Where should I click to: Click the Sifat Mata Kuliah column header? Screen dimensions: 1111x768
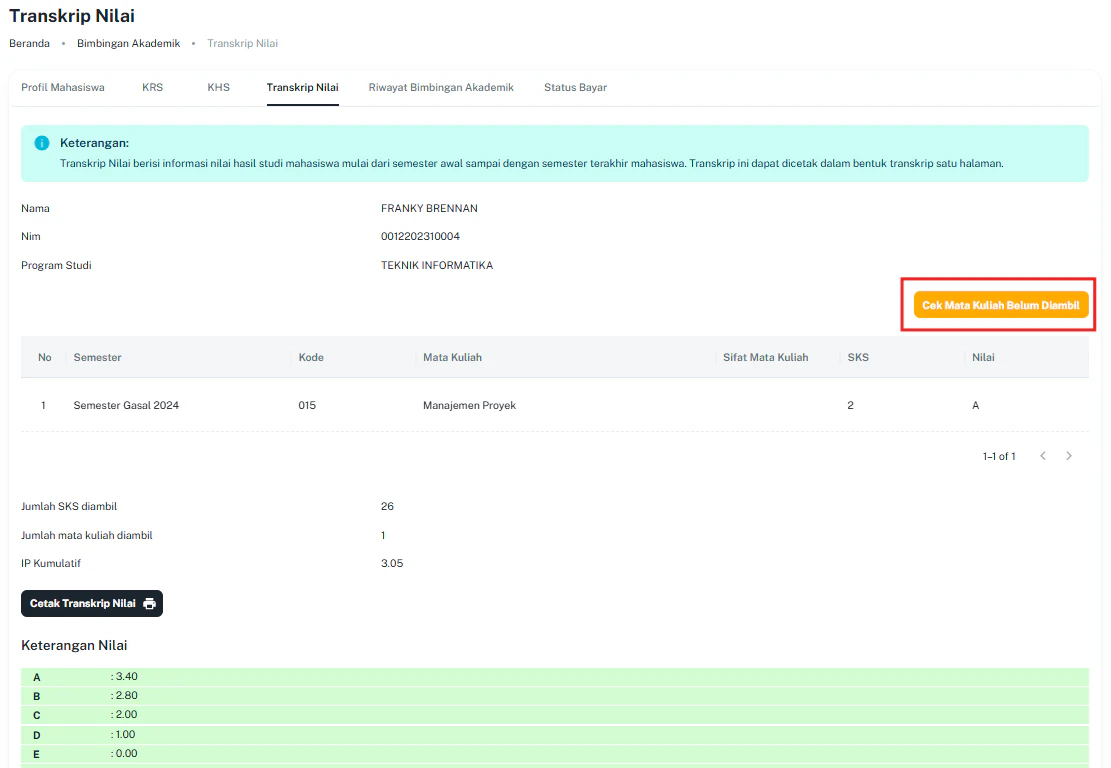(766, 357)
